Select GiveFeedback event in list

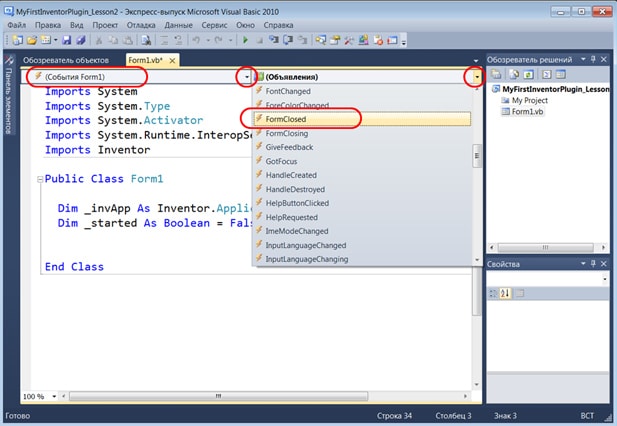362,147
